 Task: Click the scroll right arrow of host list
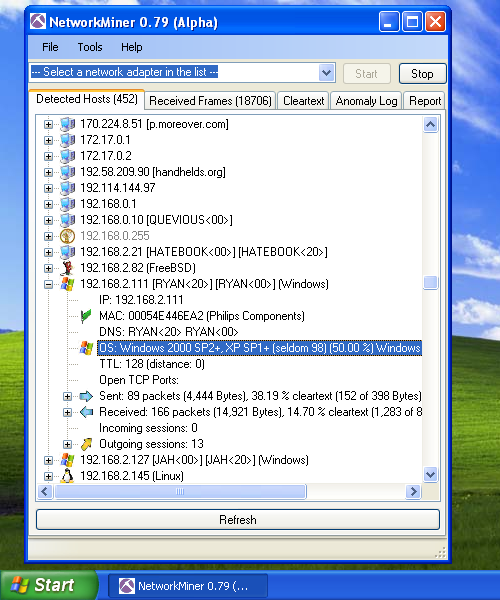[x=413, y=491]
